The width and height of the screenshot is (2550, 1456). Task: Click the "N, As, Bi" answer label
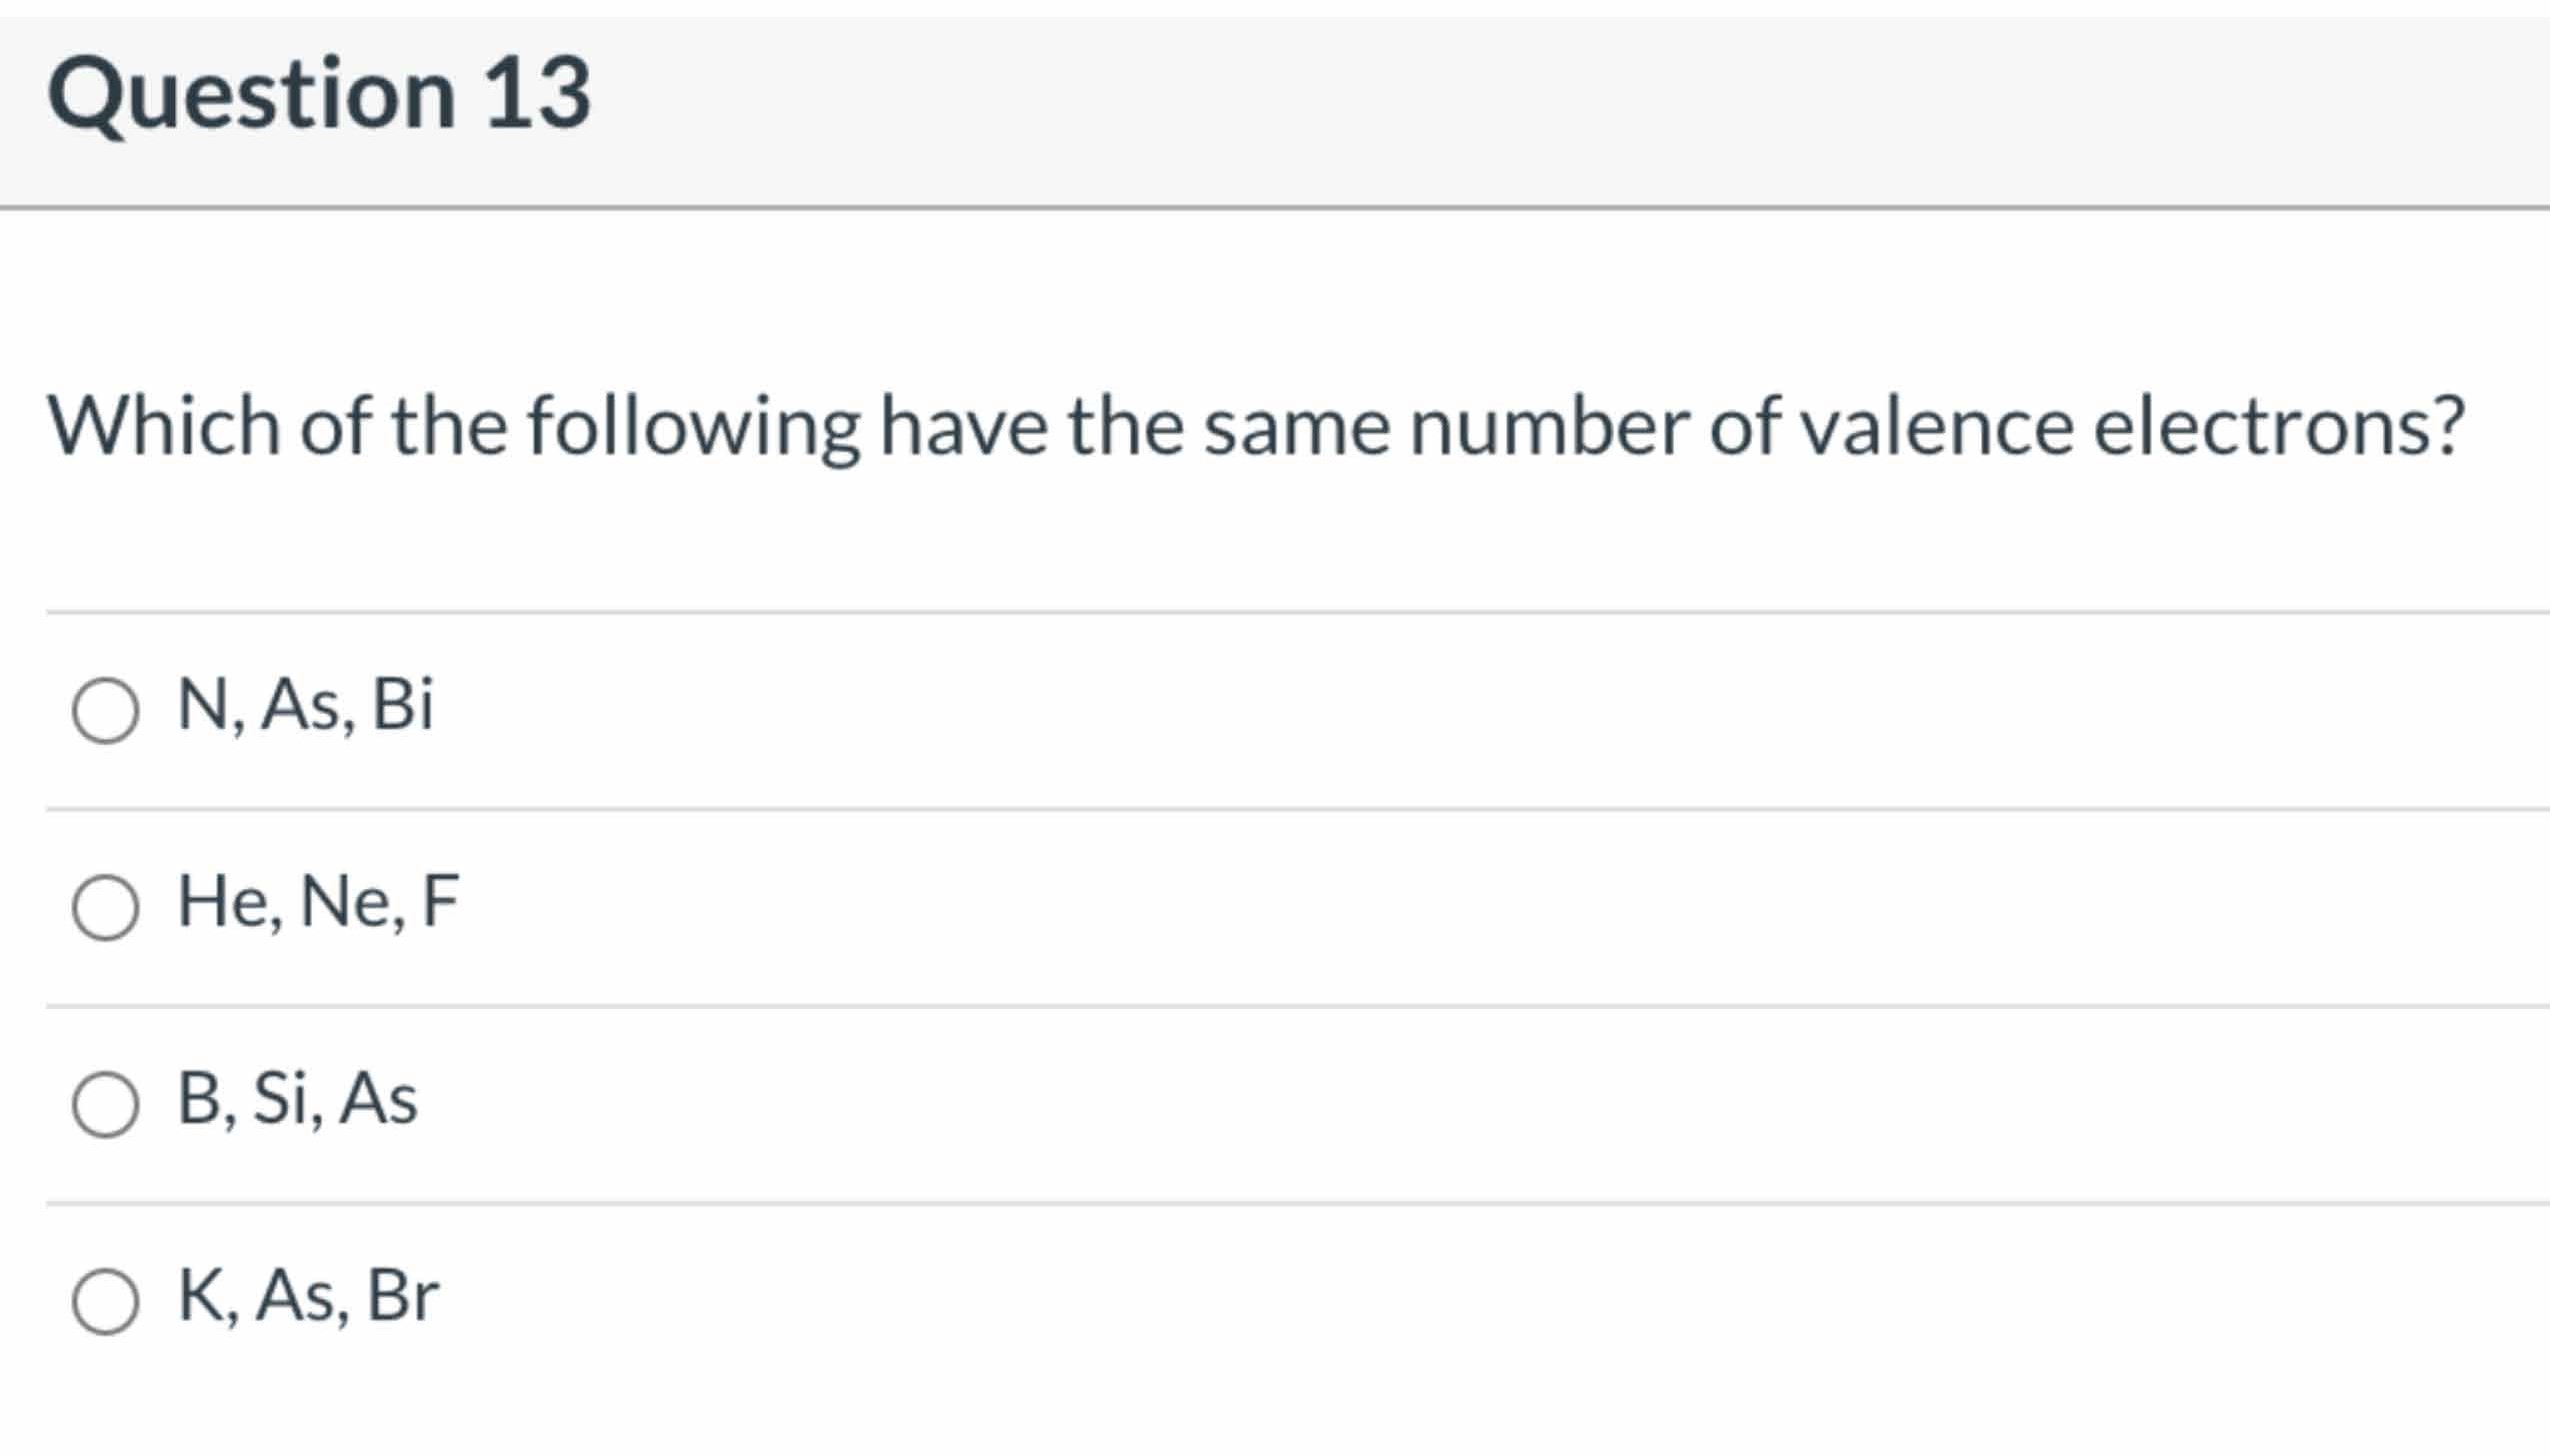click(x=305, y=705)
